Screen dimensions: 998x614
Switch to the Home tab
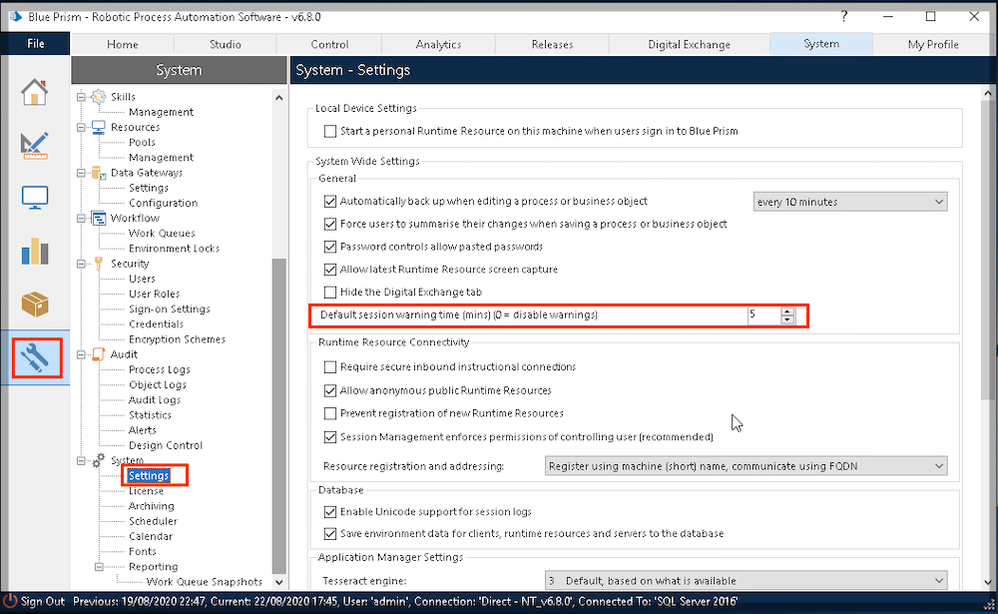[x=122, y=45]
